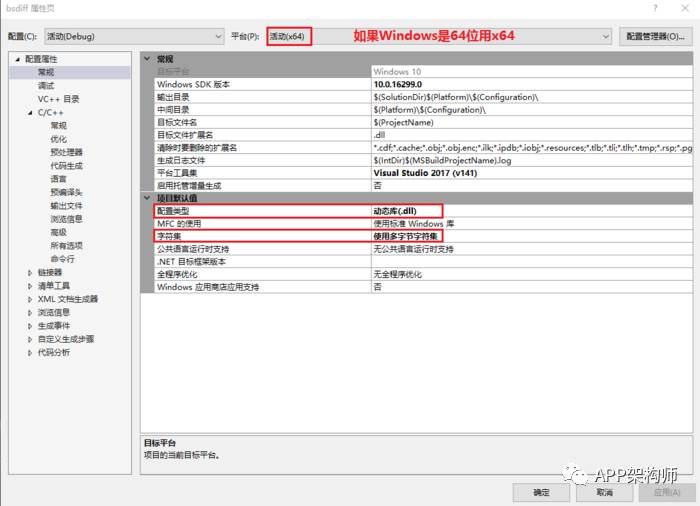This screenshot has width=700, height=506.
Task: Click the 目标文件扩展名 .dll value
Action: [532, 135]
